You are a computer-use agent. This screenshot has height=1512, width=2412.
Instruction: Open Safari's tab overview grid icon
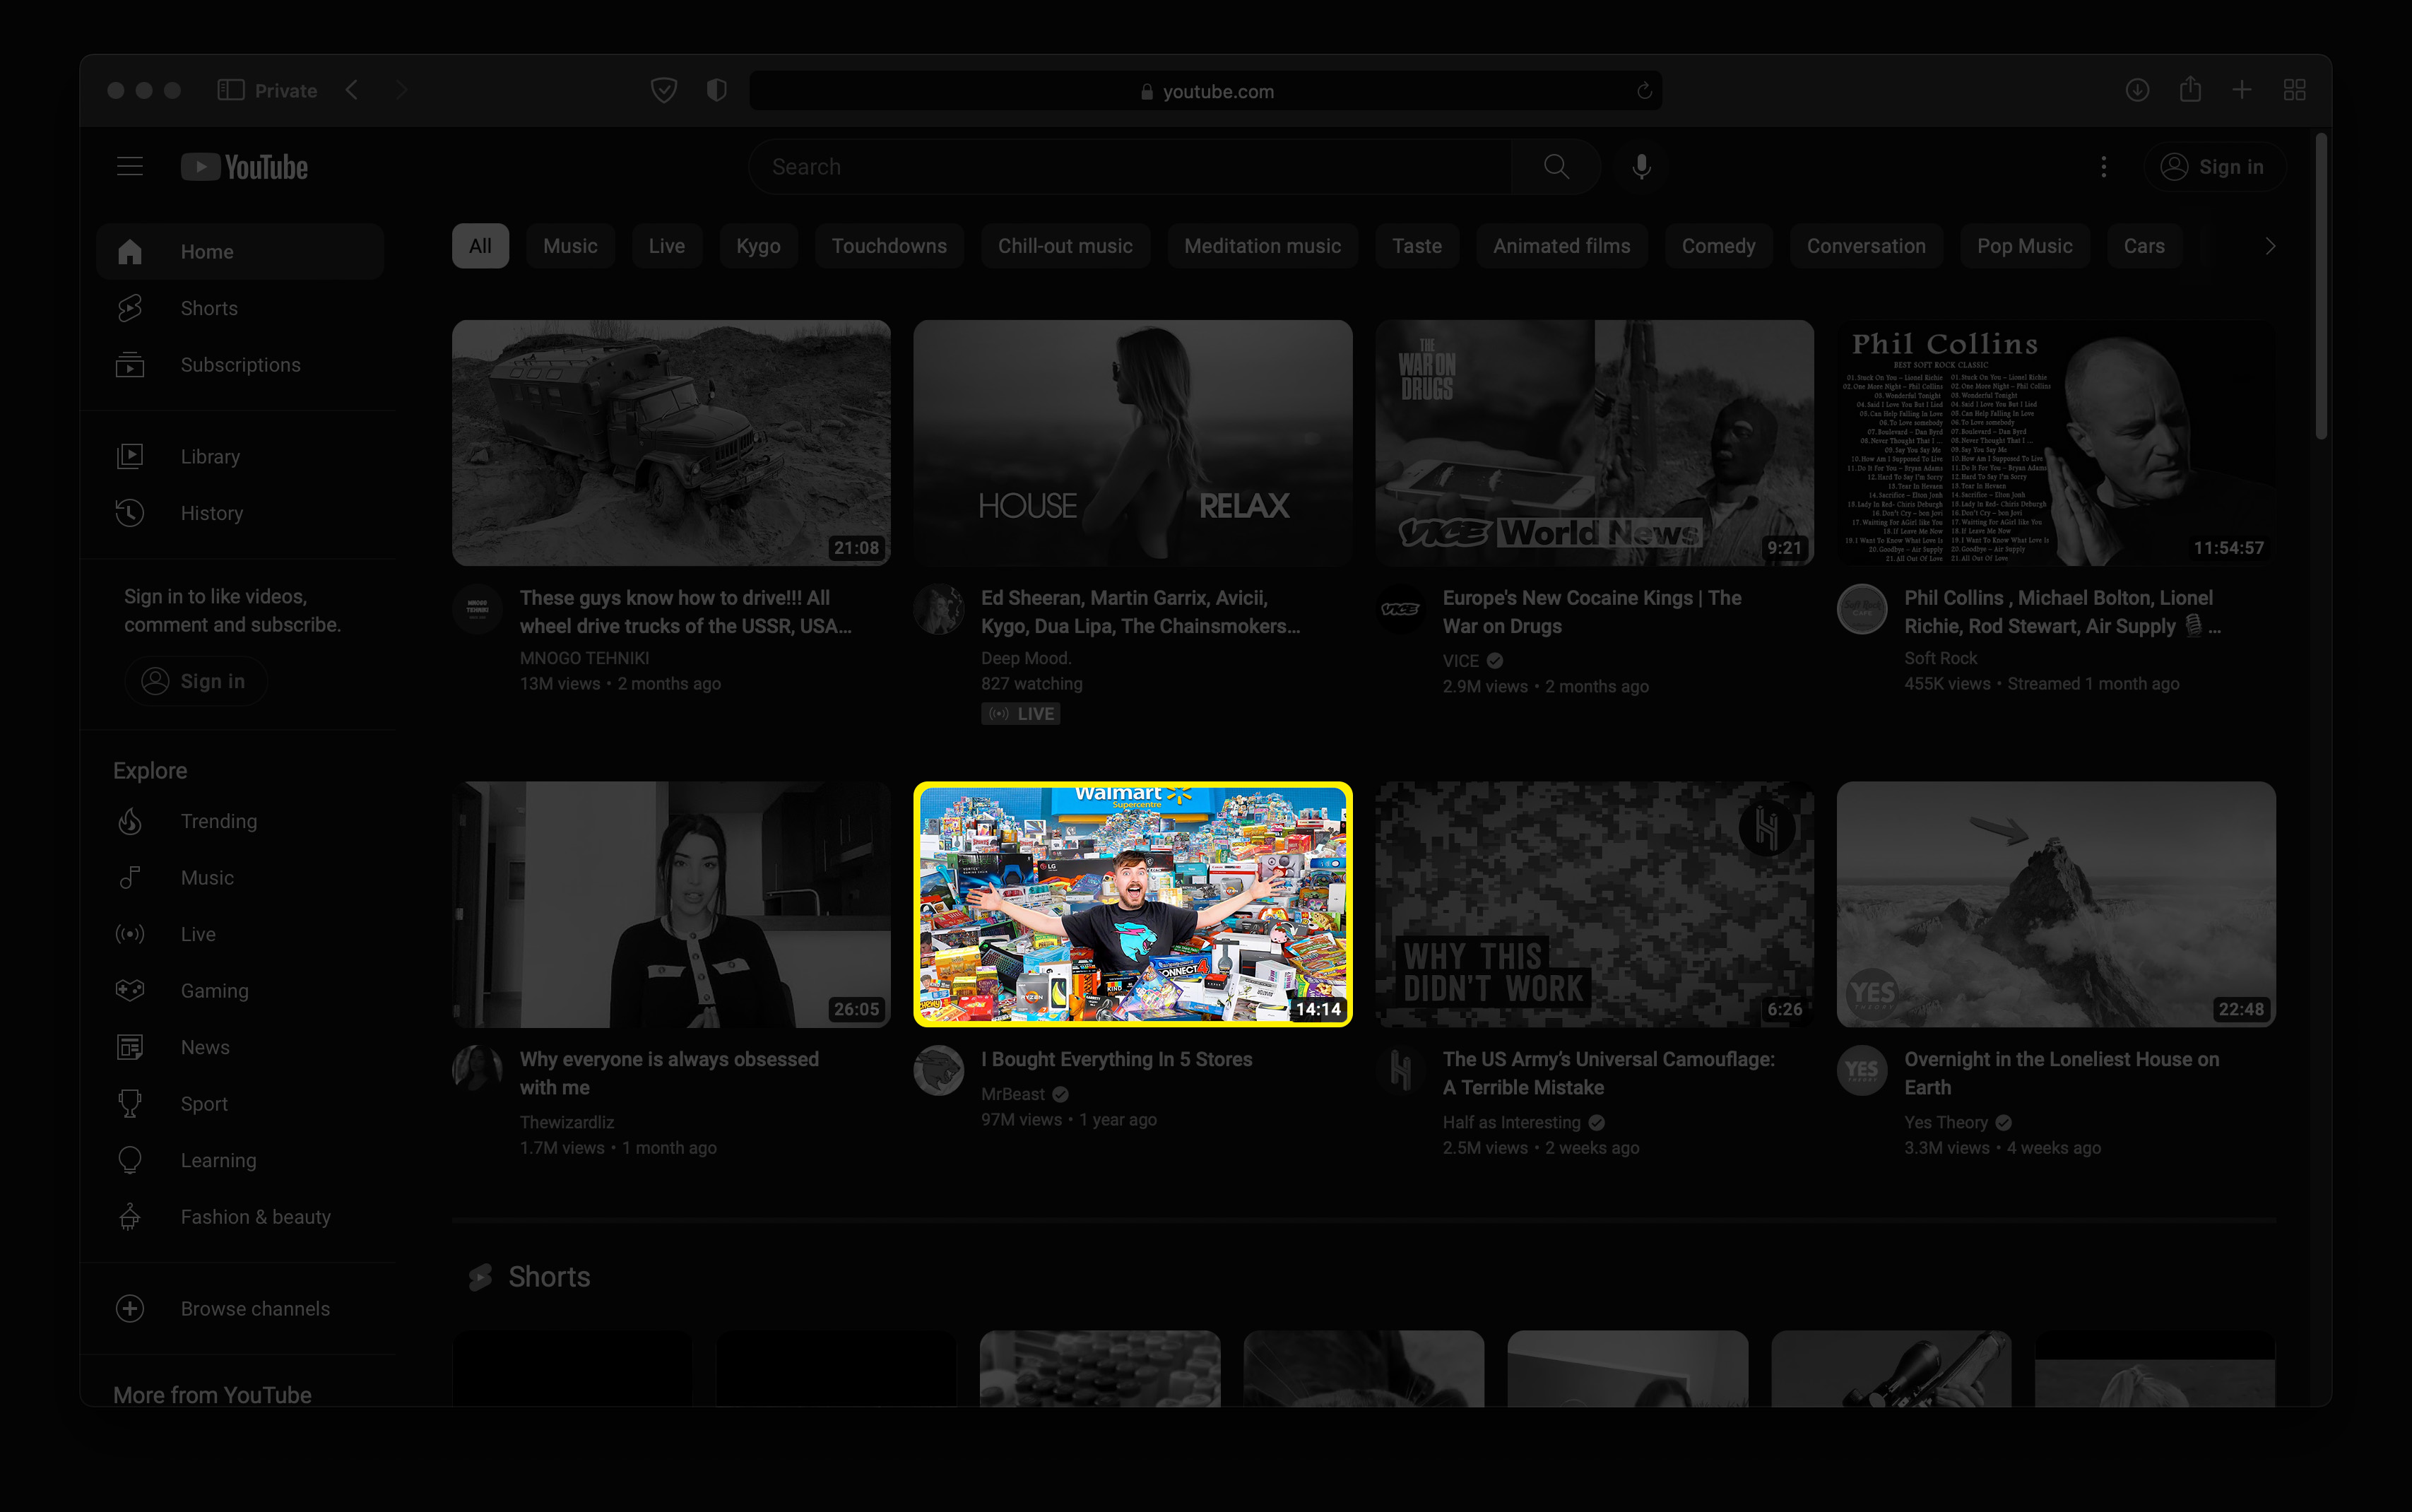(x=2294, y=90)
